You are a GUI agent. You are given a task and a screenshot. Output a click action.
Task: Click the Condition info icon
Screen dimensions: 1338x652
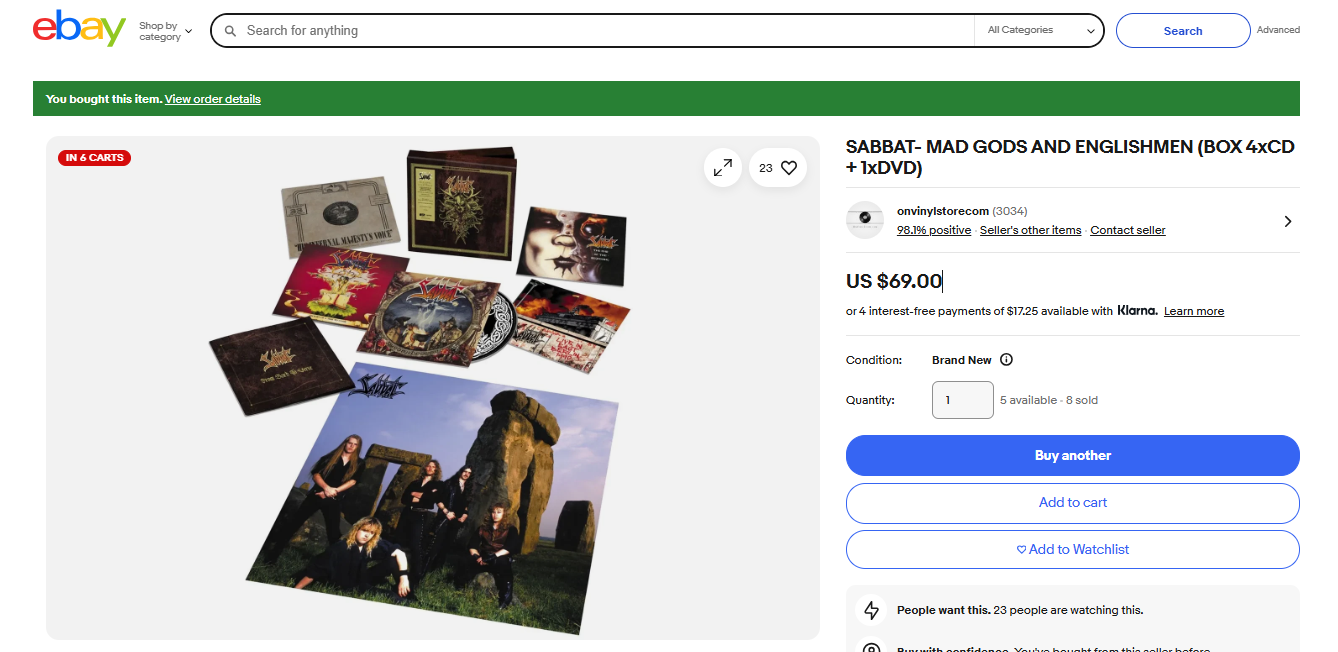click(x=1006, y=360)
